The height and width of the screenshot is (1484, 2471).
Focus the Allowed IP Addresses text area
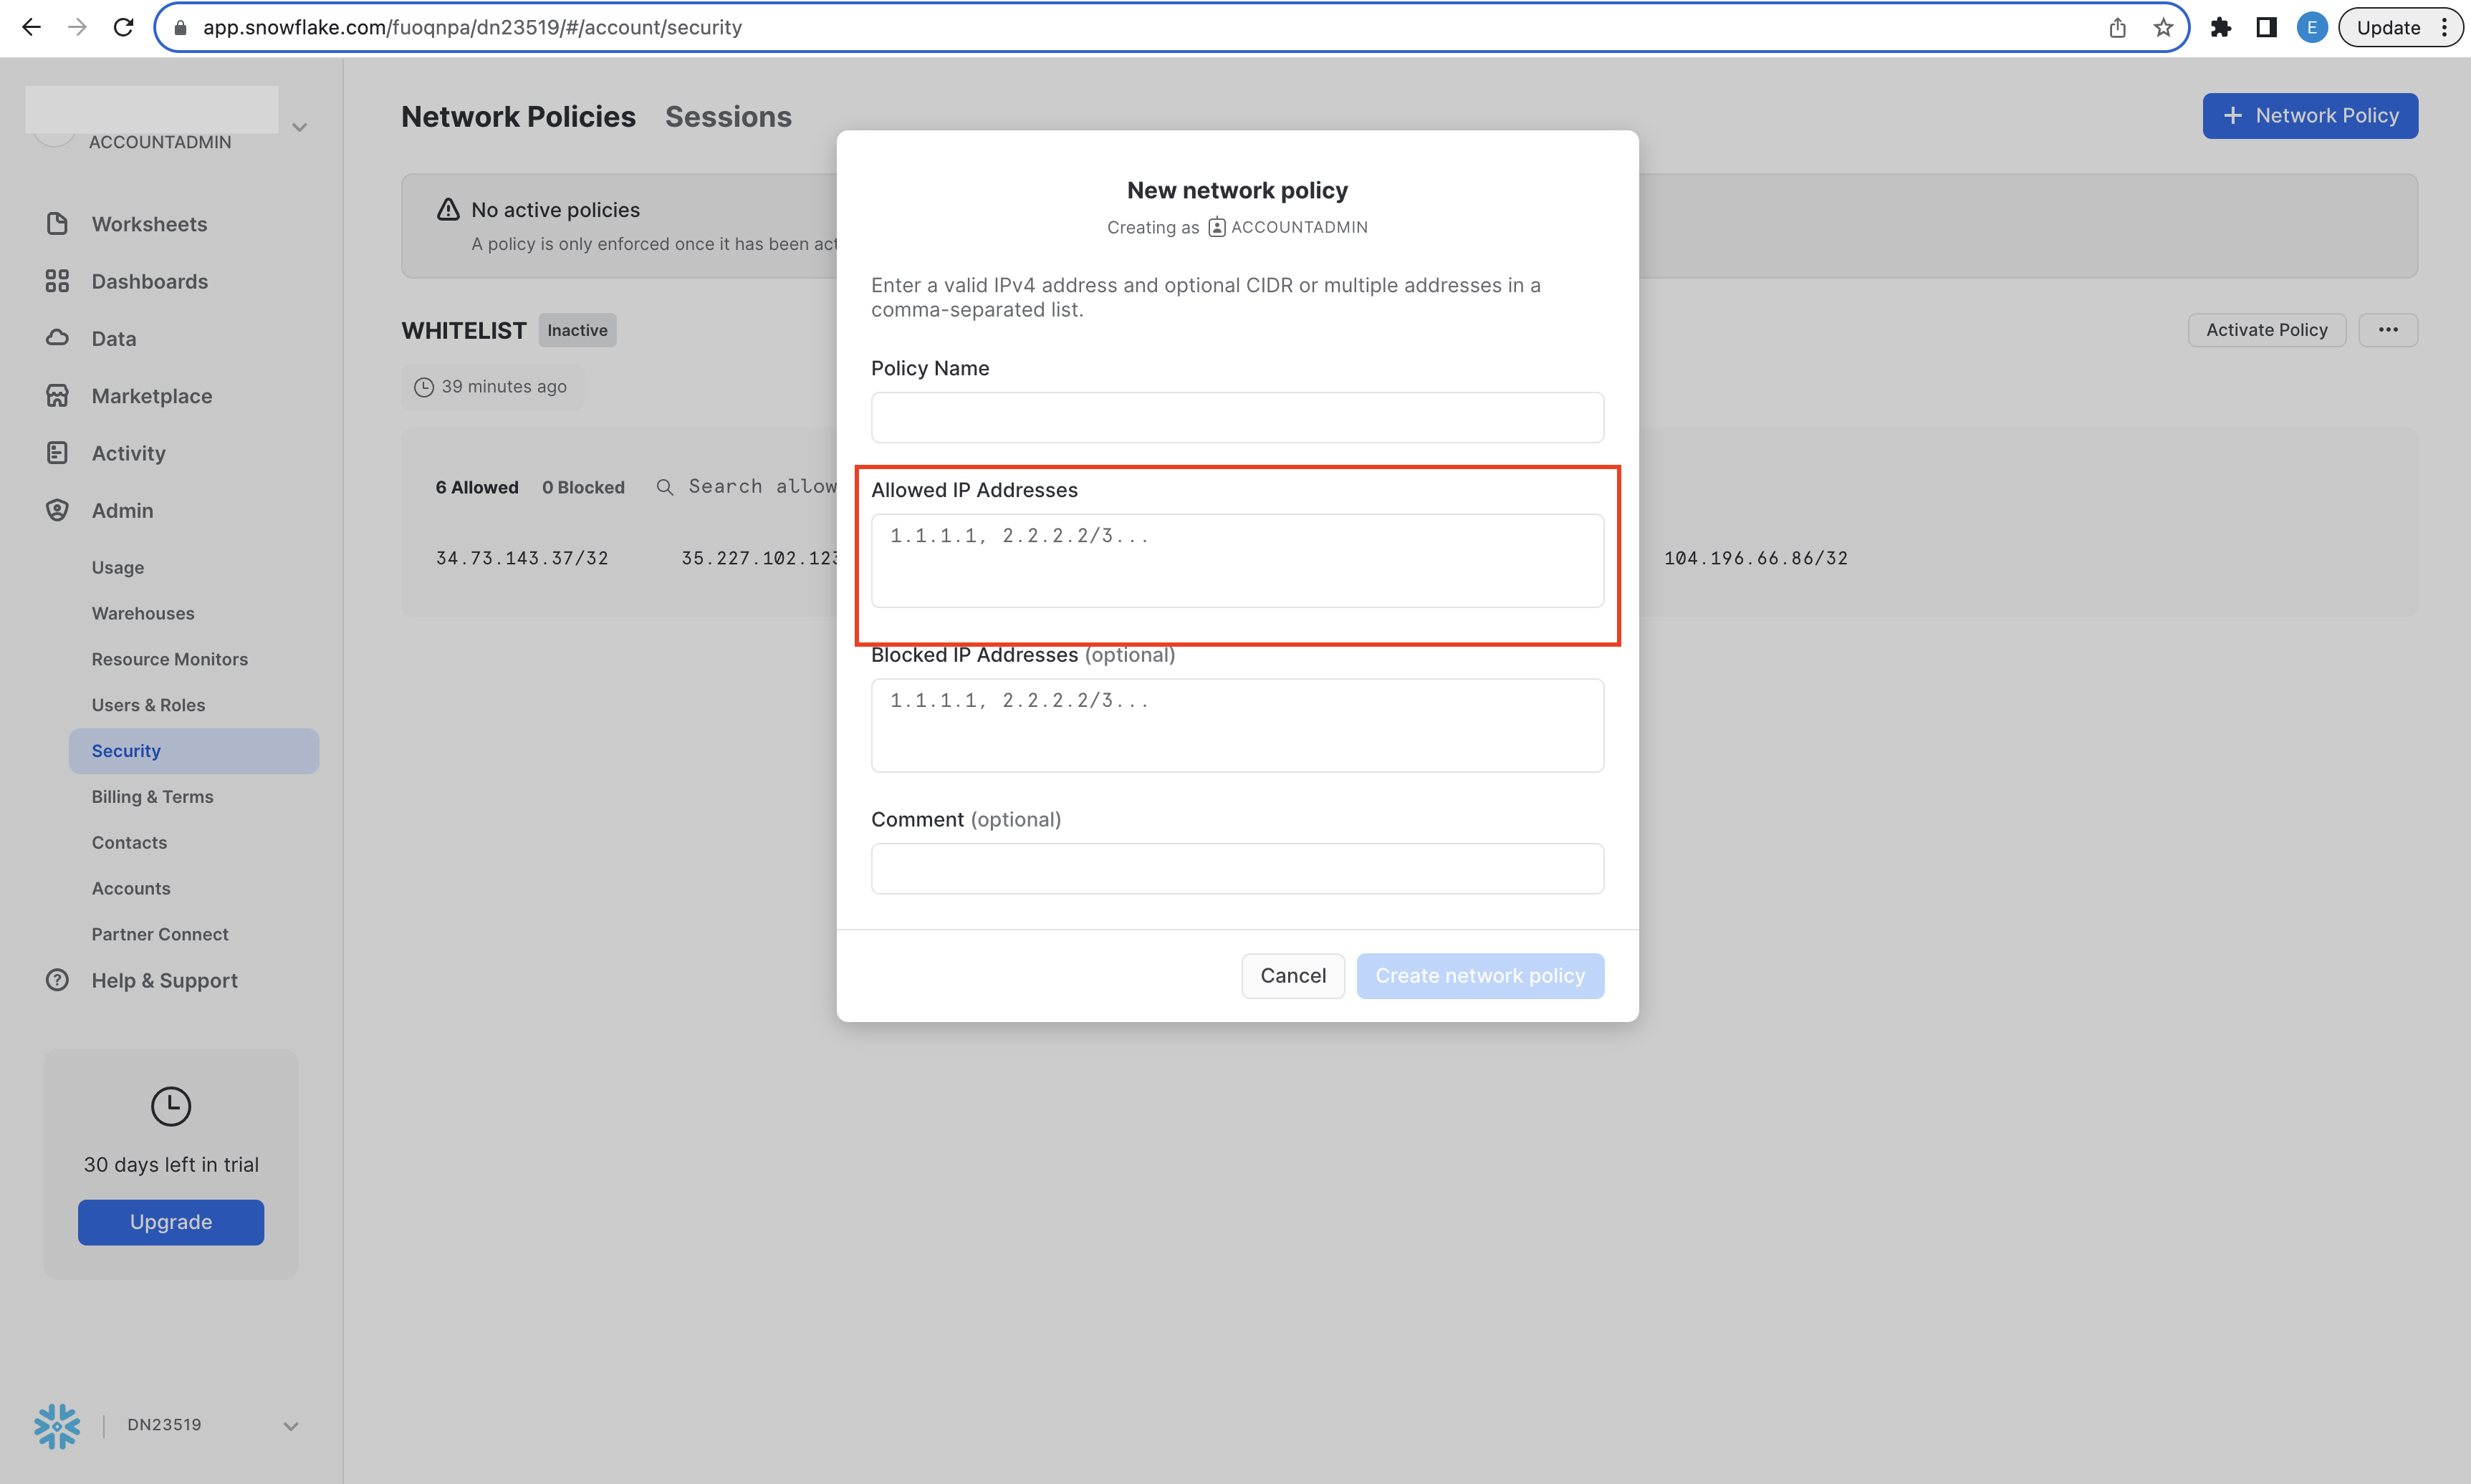click(1237, 561)
